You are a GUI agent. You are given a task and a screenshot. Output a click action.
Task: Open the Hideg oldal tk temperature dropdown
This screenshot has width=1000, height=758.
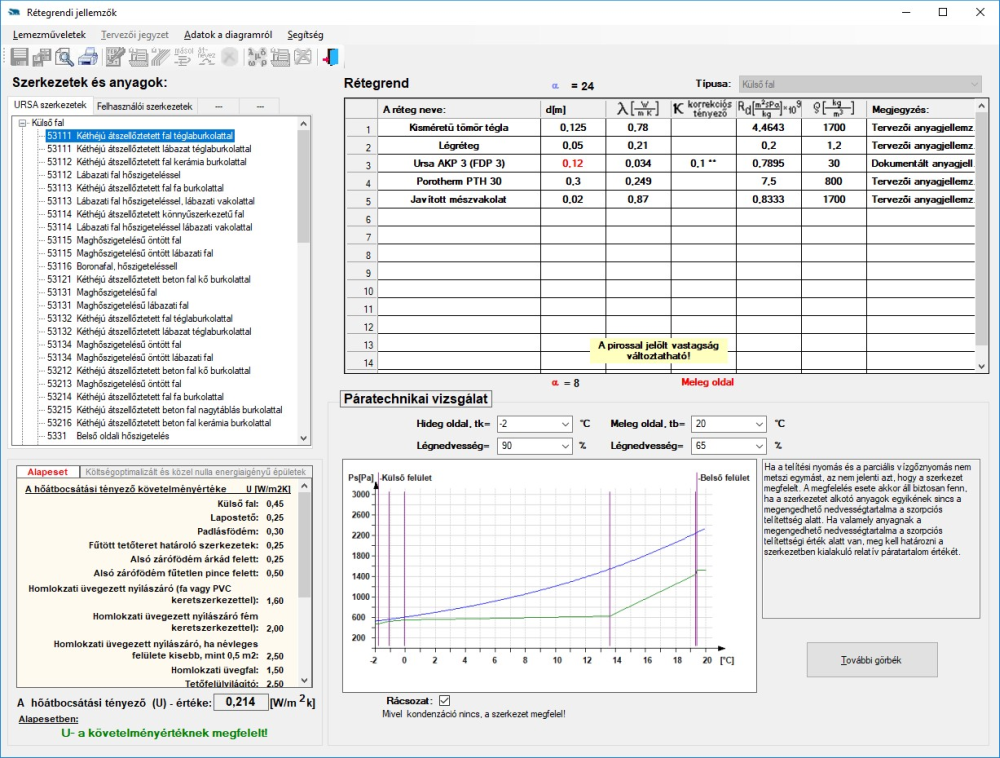(567, 423)
